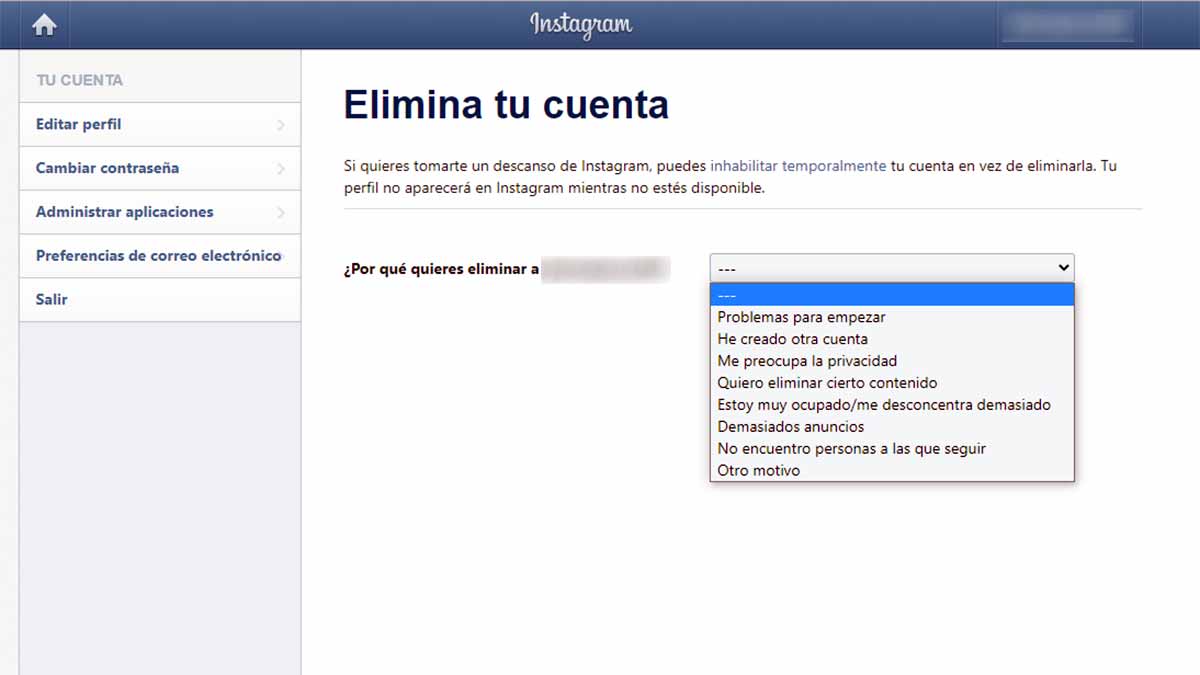Screen dimensions: 1200x675
Task: Click the blurred account name top right
Action: [x=1066, y=25]
